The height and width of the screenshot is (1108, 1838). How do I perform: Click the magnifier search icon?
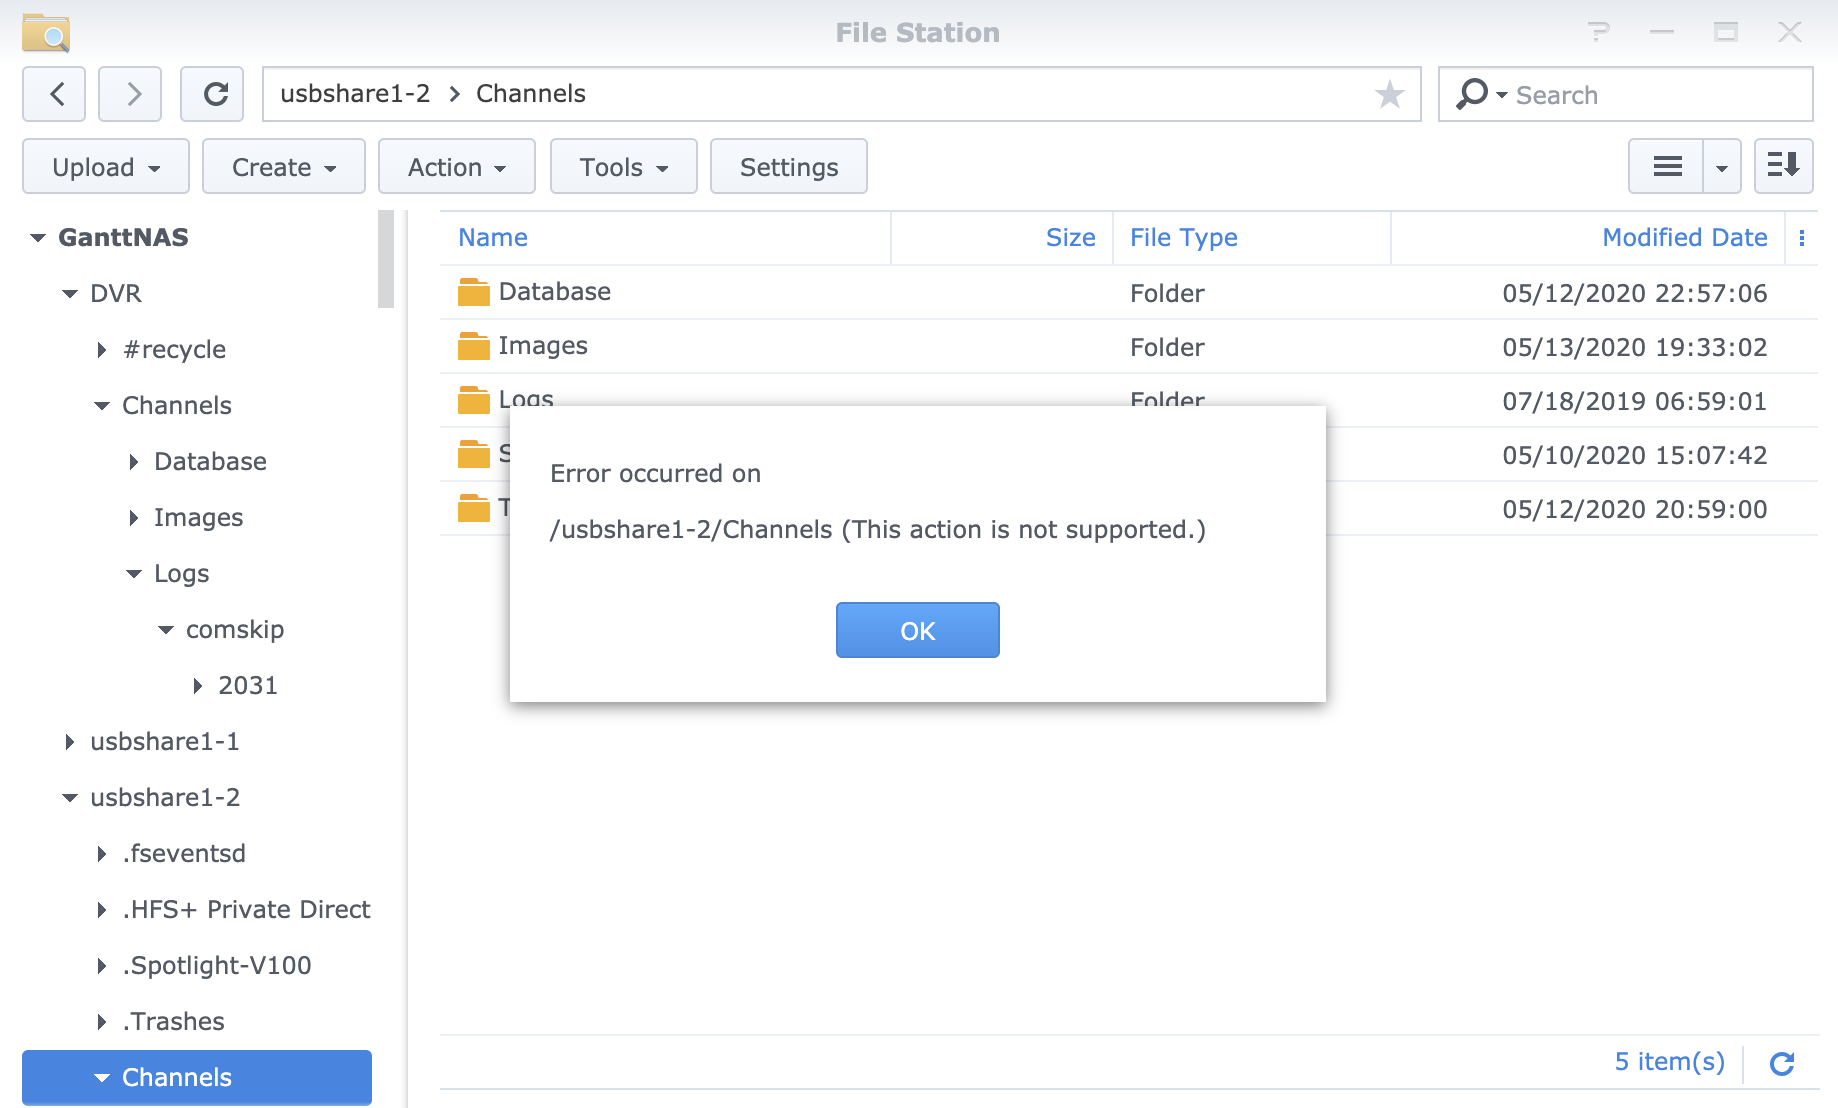pos(1471,94)
